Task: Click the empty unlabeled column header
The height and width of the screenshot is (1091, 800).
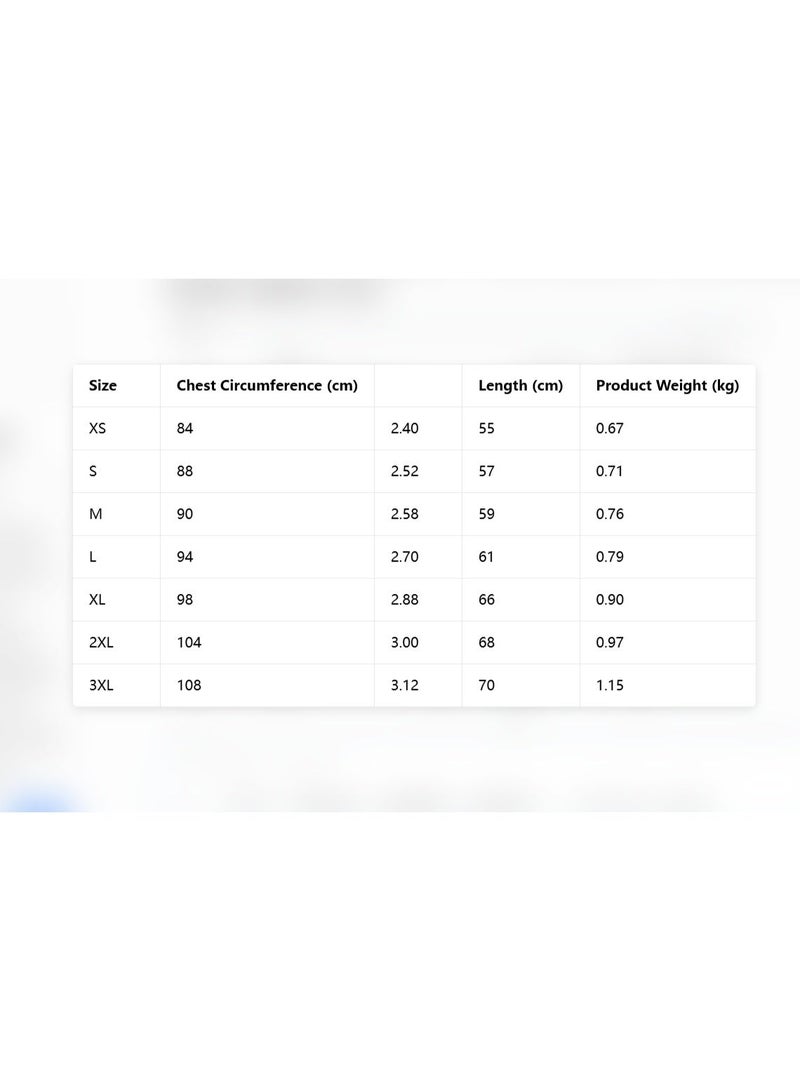Action: click(418, 385)
